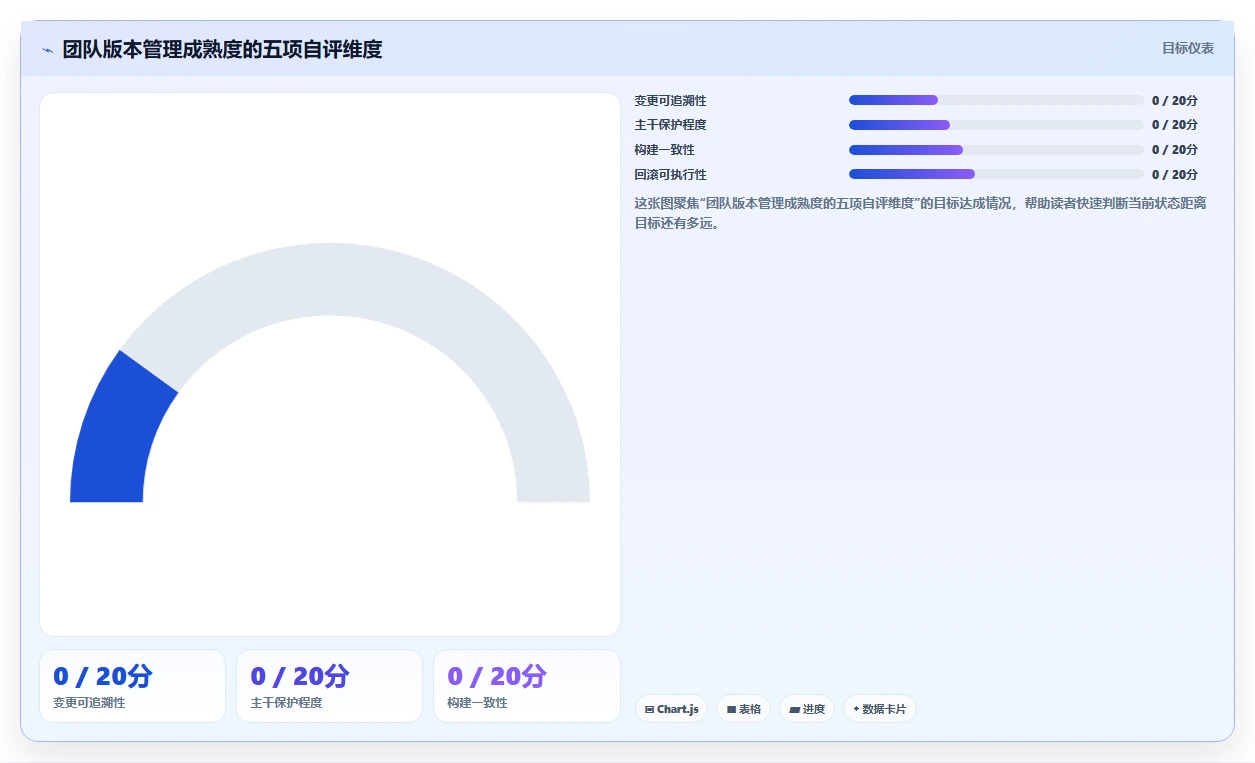
Task: Click the description paragraph starting 这张图聚焦
Action: 921,213
